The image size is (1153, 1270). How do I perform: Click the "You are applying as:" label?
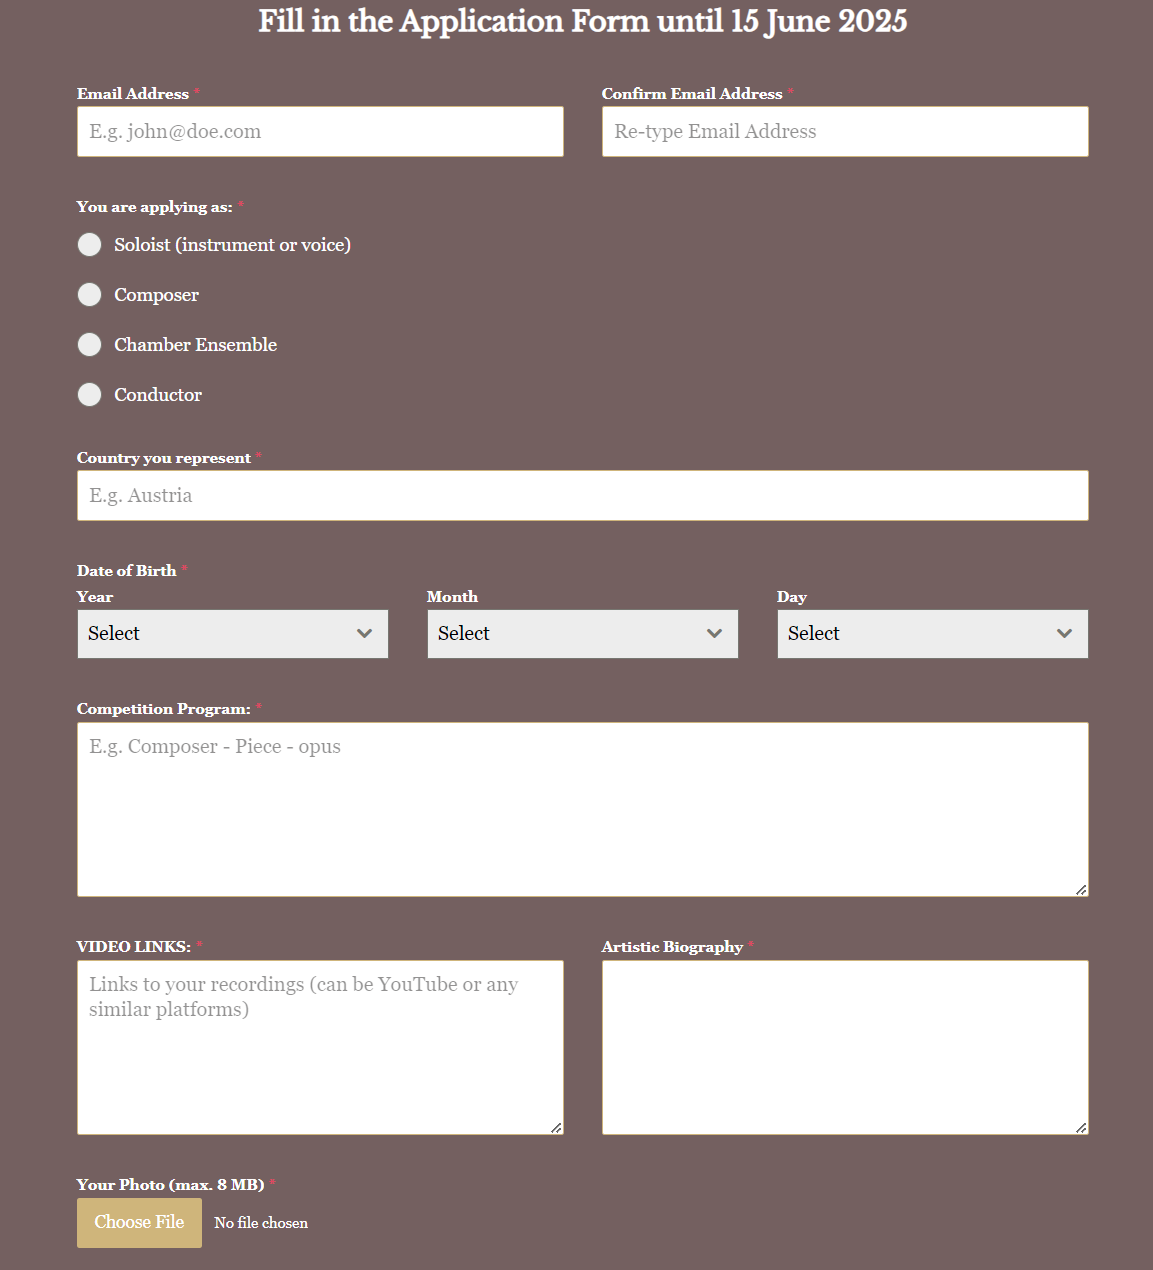[155, 207]
